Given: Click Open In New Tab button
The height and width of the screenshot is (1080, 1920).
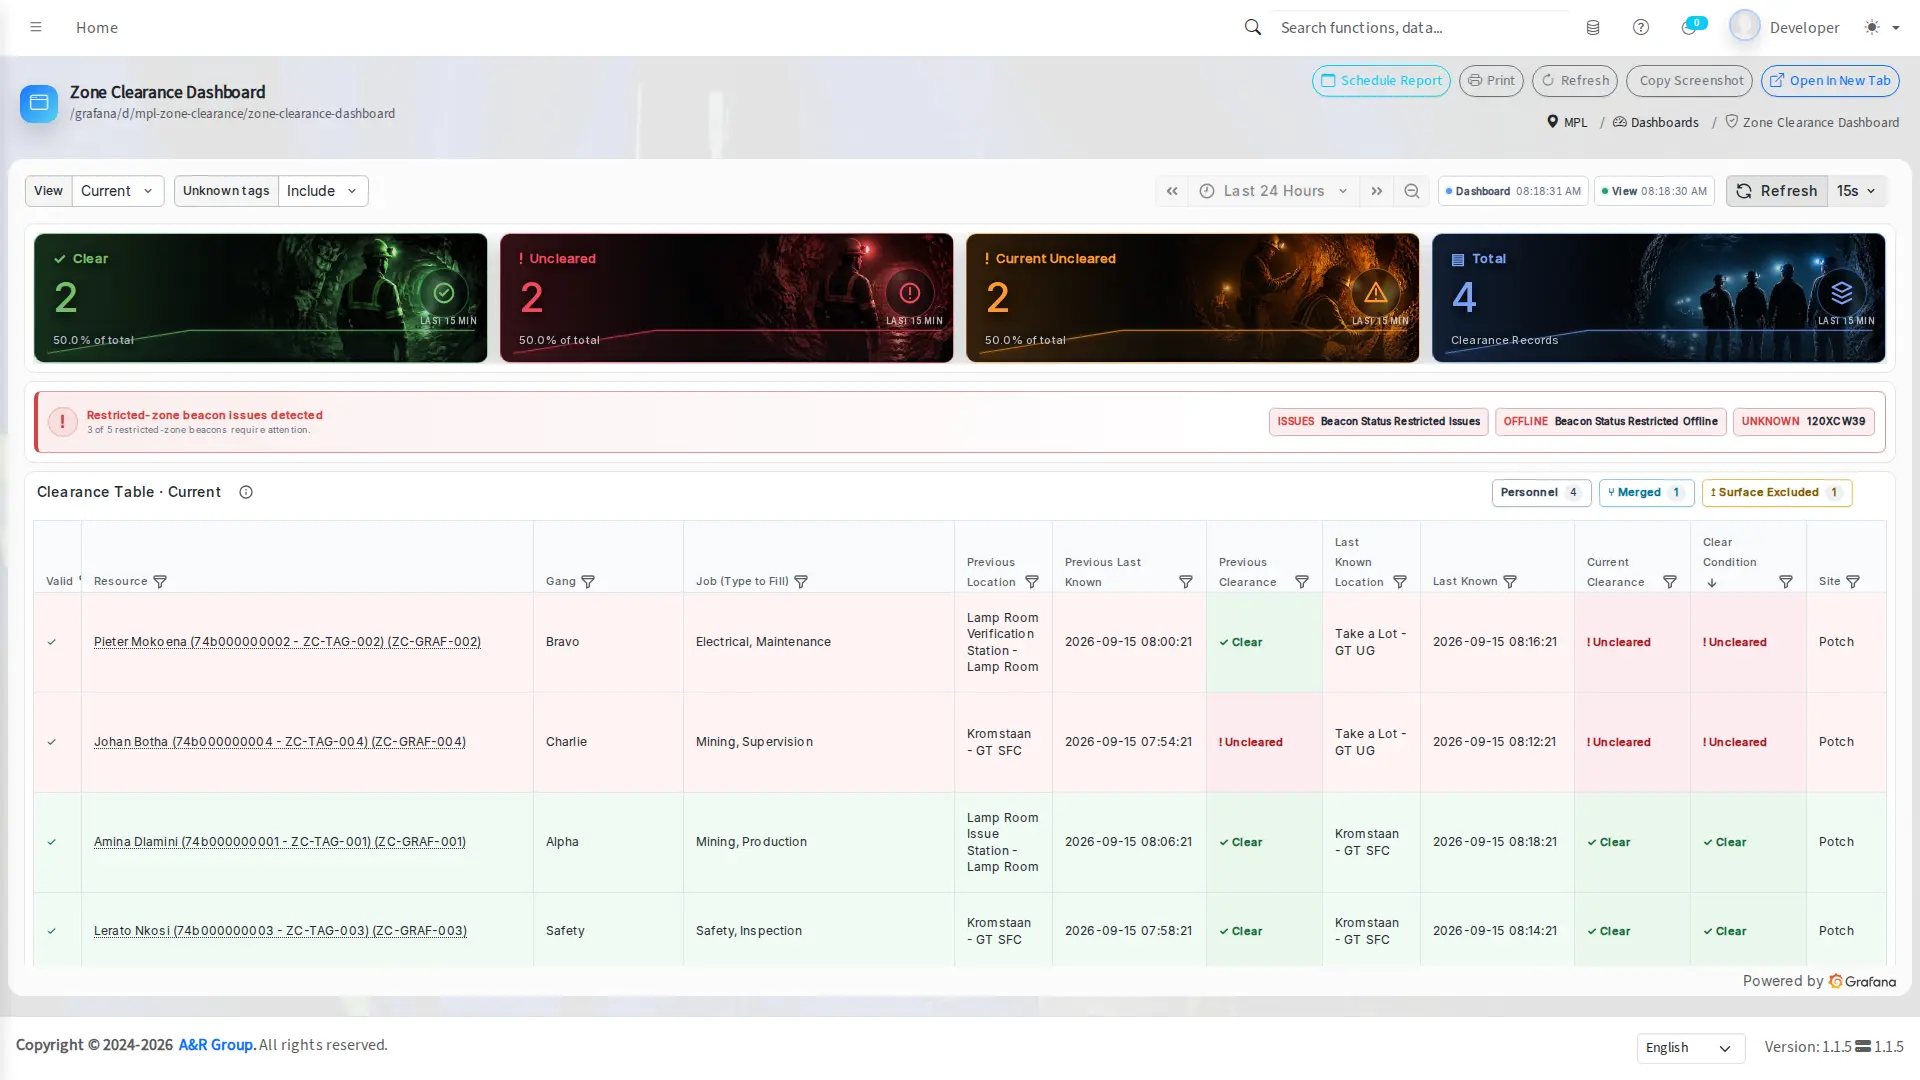Looking at the screenshot, I should coord(1830,81).
